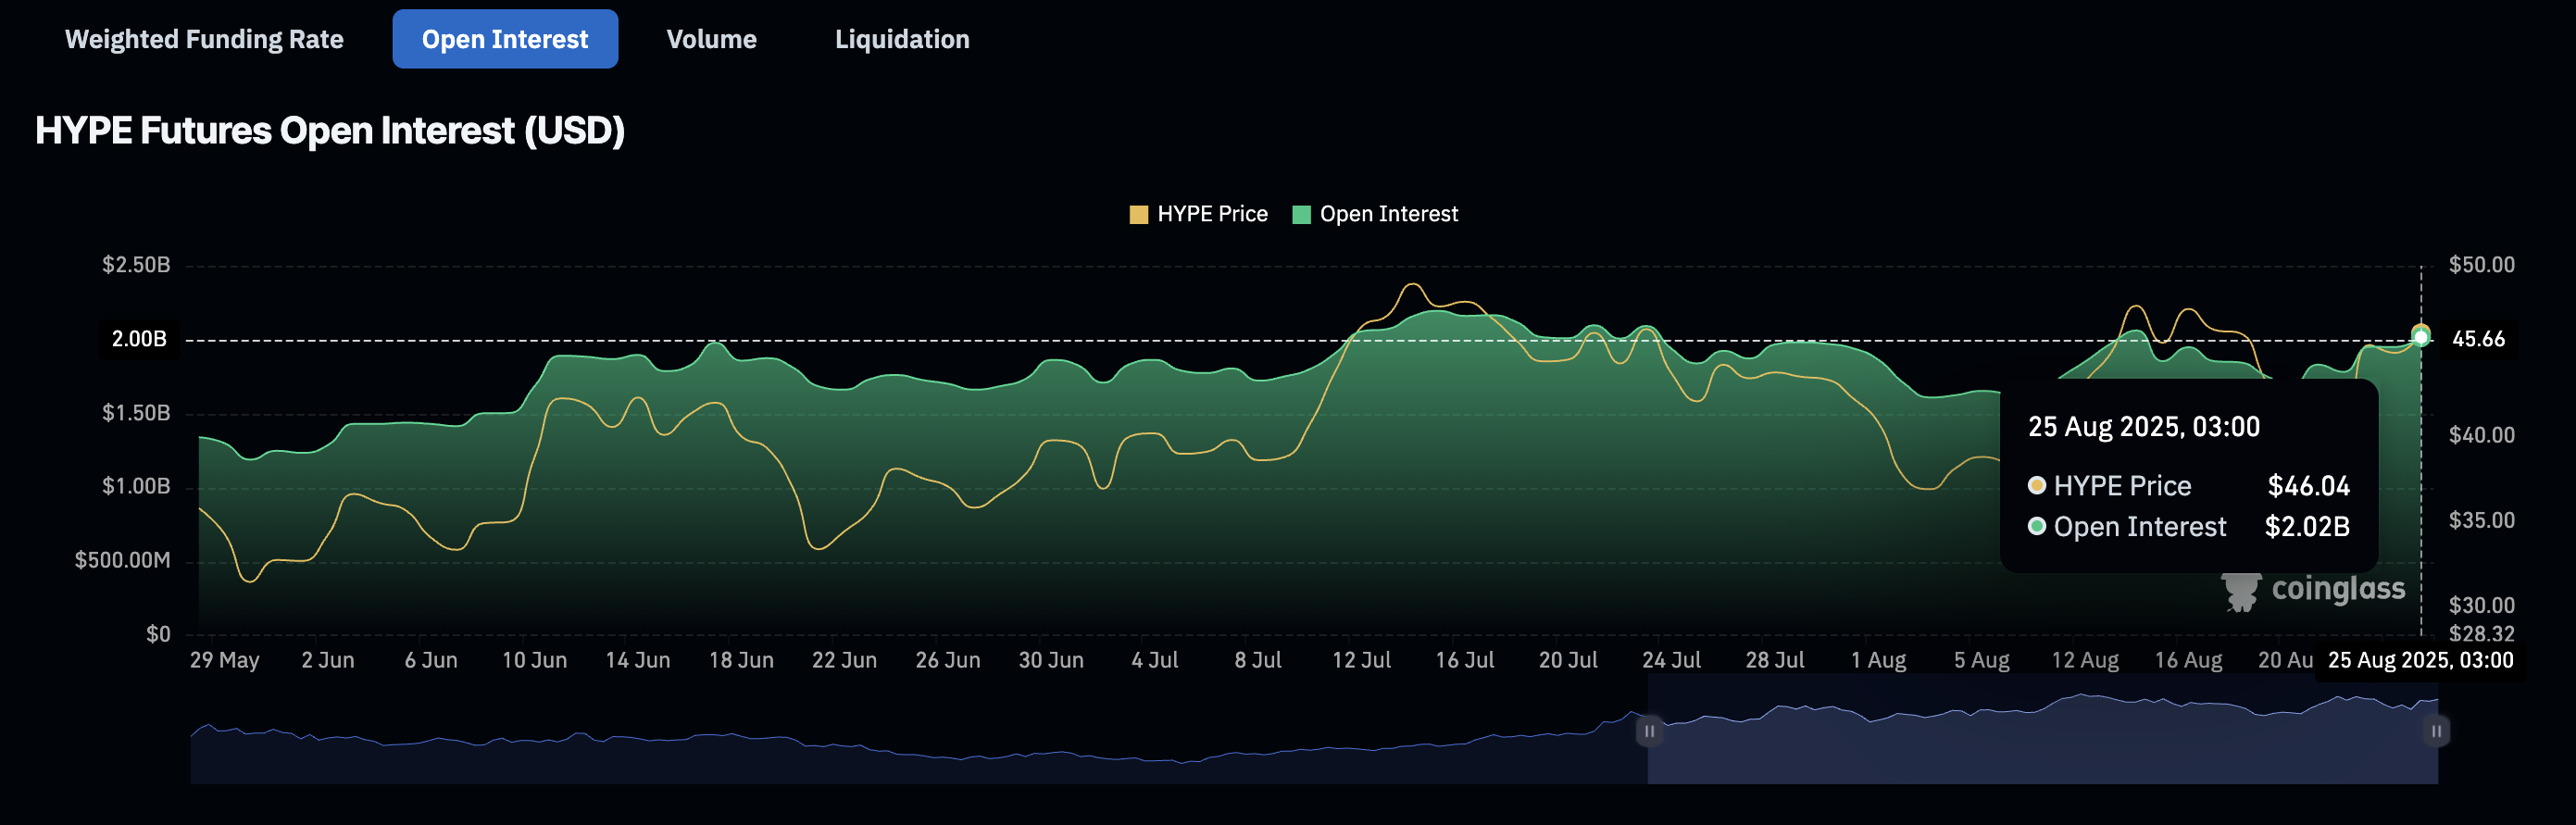
Task: Toggle the HYPE Price legend label
Action: pyautogui.click(x=1211, y=214)
